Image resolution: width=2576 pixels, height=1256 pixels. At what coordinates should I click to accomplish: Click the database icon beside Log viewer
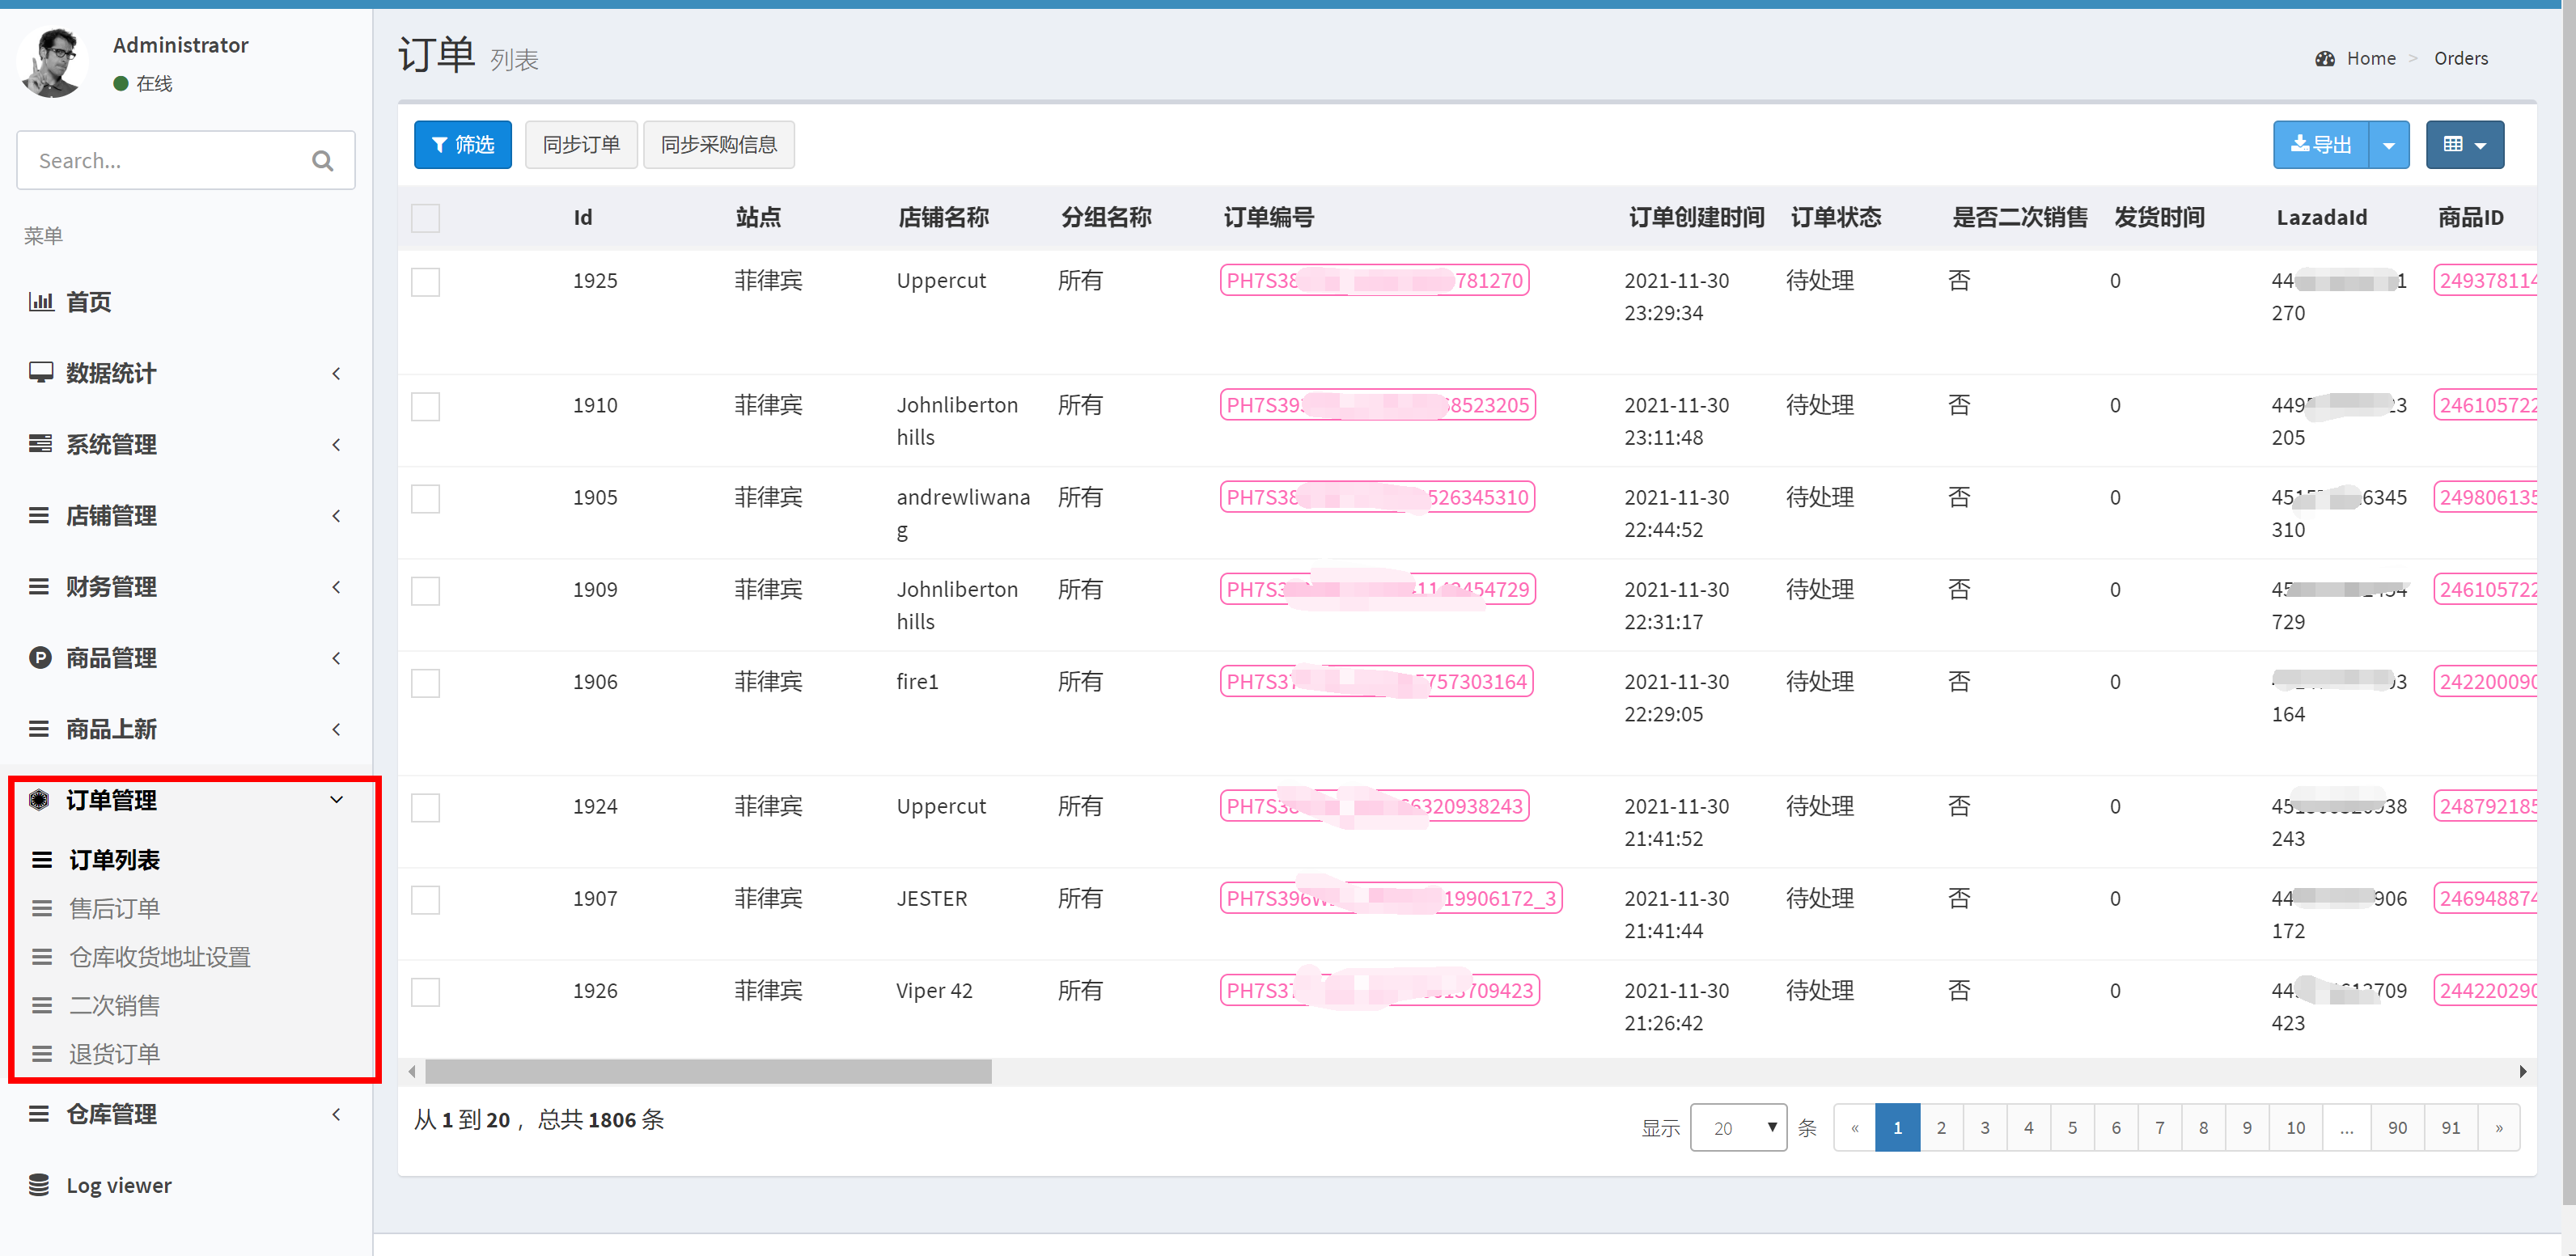coord(39,1185)
